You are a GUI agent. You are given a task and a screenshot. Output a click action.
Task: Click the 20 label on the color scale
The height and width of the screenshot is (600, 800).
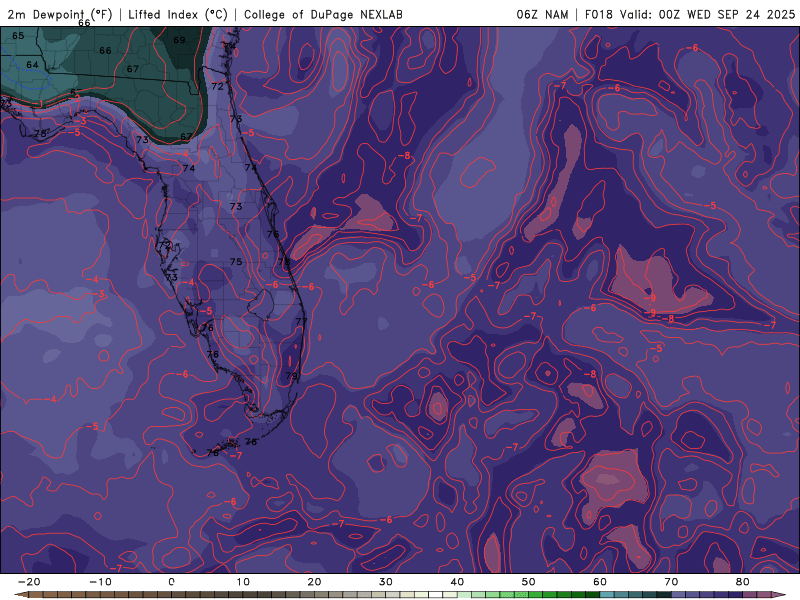point(314,582)
